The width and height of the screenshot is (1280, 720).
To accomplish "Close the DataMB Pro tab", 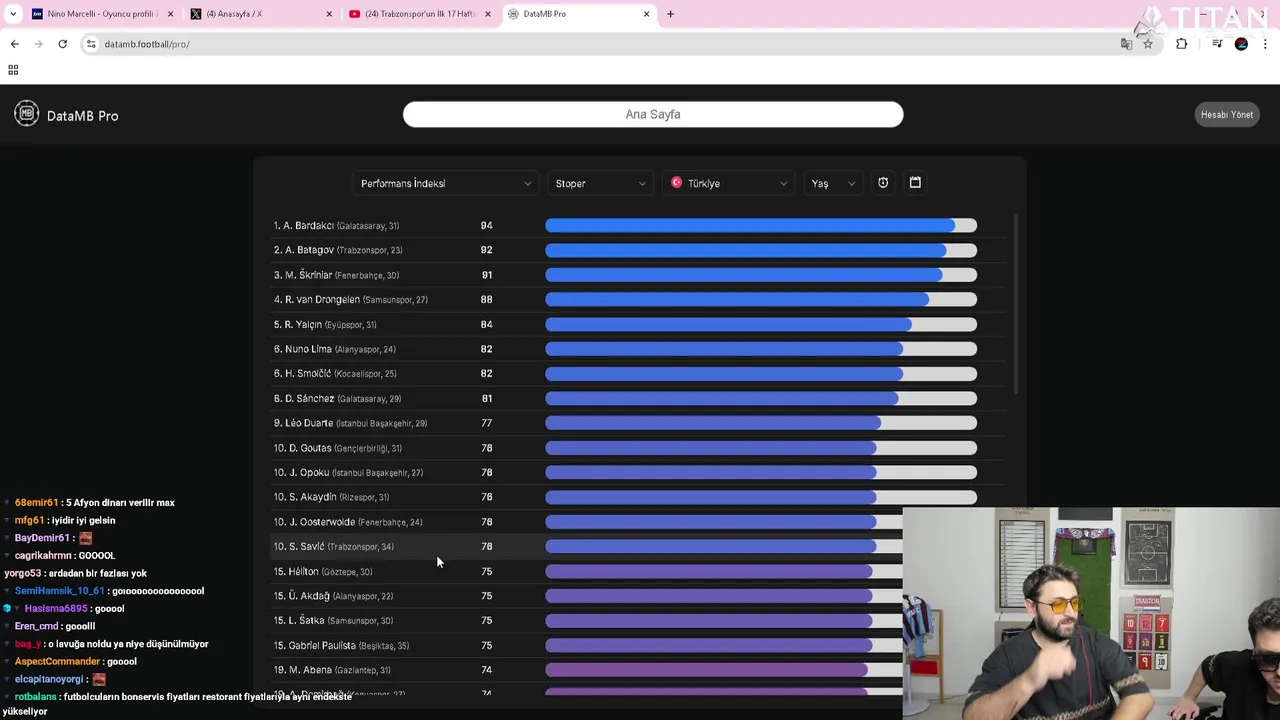I will coord(646,14).
